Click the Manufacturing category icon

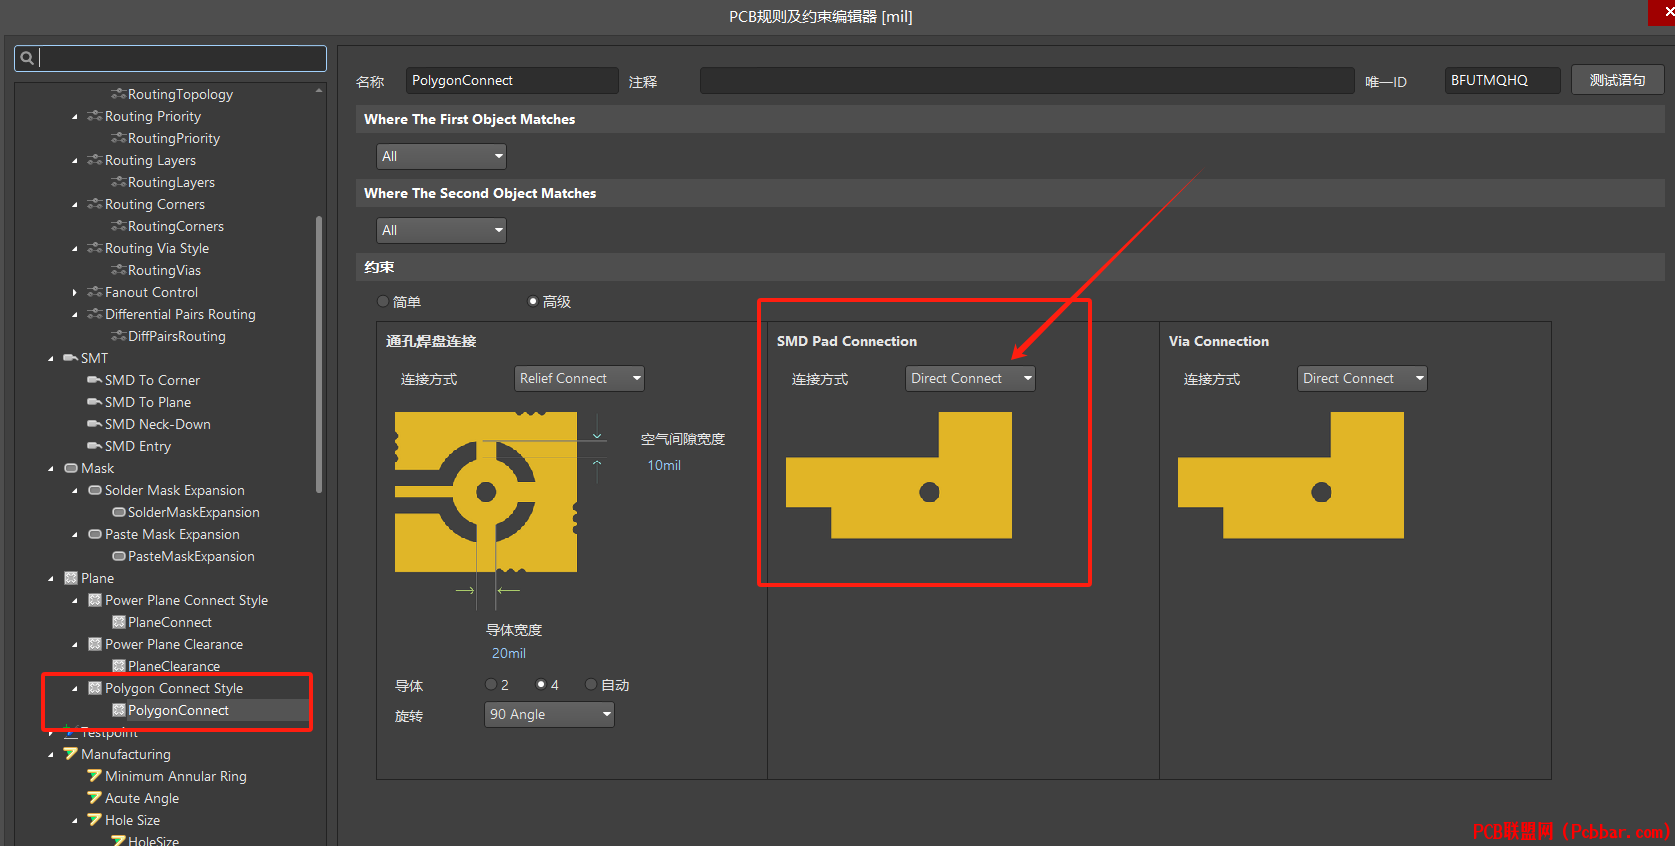(70, 754)
